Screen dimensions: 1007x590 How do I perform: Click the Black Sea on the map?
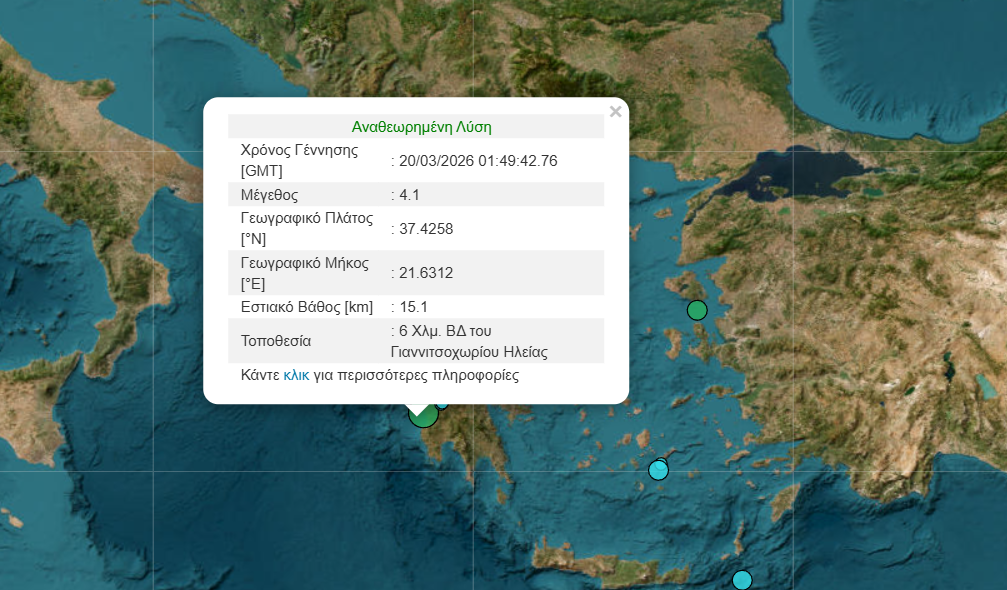(900, 50)
